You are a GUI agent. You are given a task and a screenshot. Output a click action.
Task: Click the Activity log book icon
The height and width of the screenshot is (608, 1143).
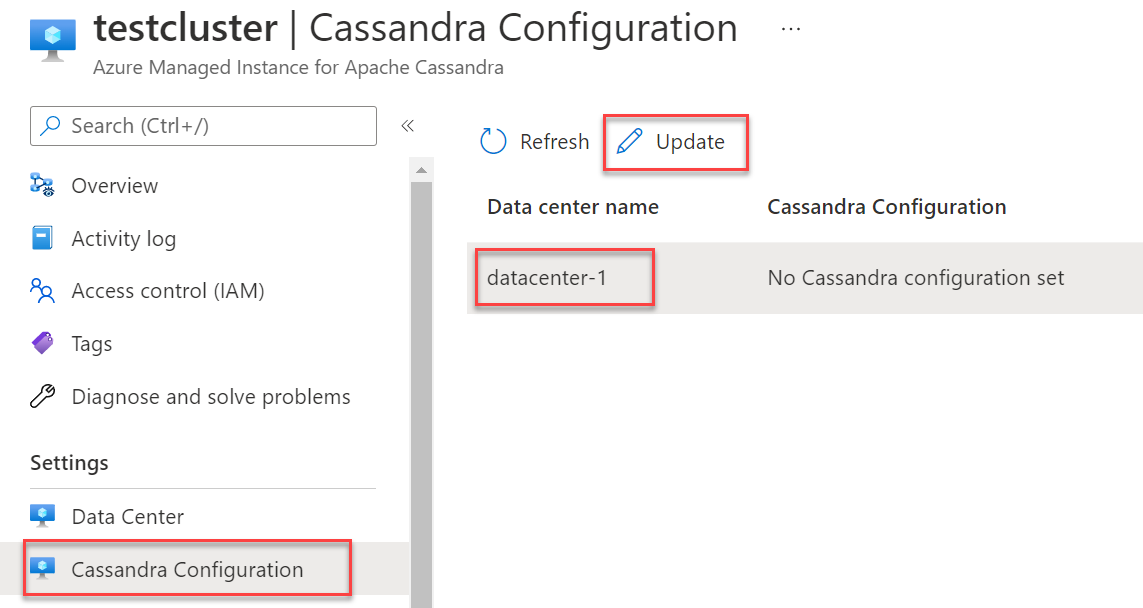42,239
